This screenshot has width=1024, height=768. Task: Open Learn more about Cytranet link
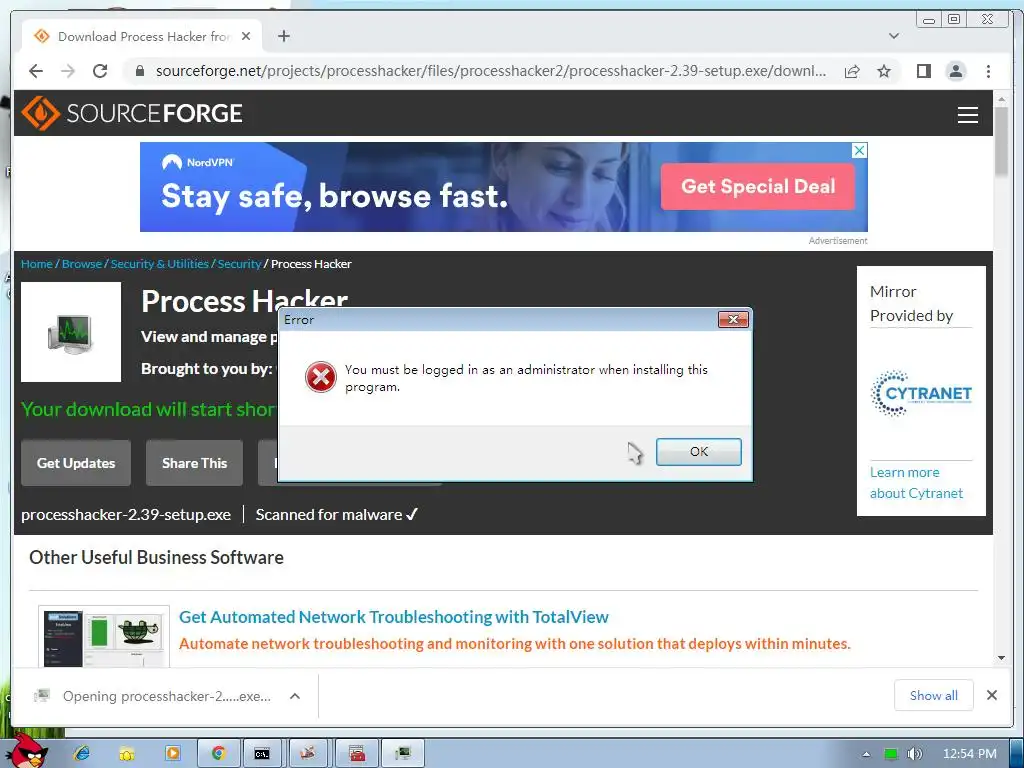916,483
